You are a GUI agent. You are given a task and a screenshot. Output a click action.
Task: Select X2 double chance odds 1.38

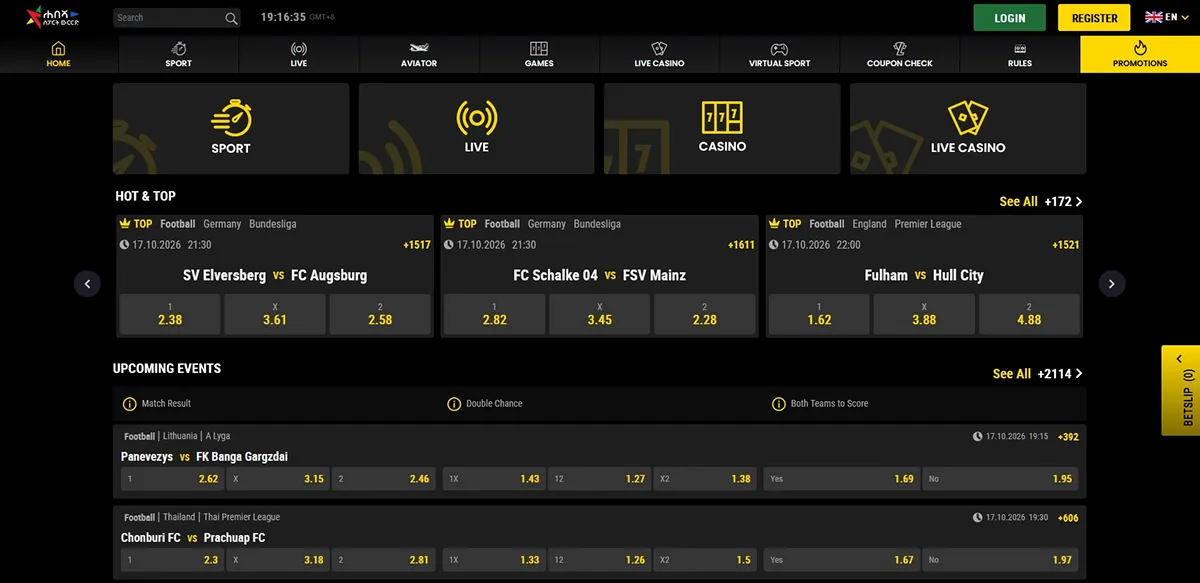[706, 479]
